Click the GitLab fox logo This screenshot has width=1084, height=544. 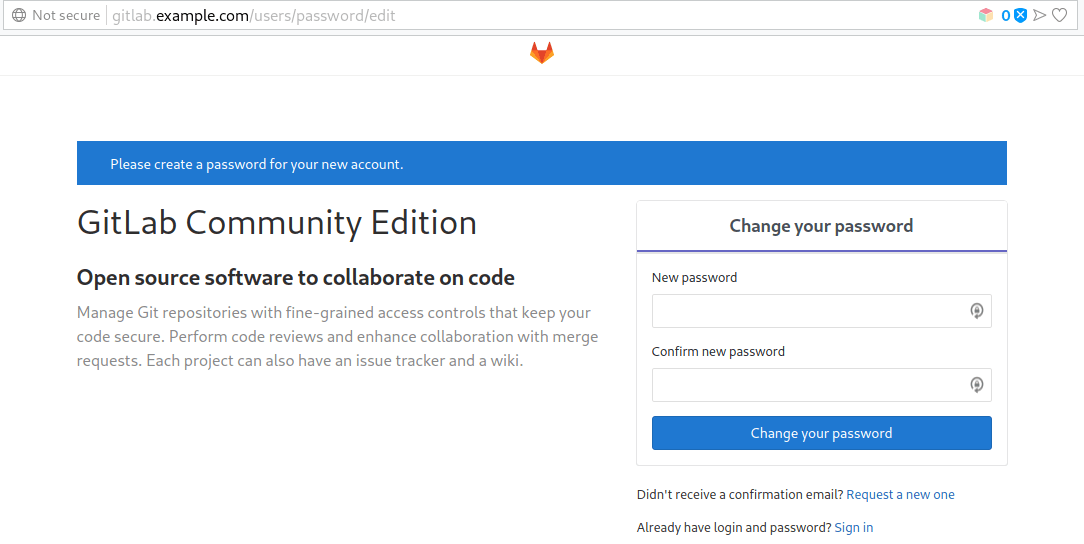coord(542,53)
